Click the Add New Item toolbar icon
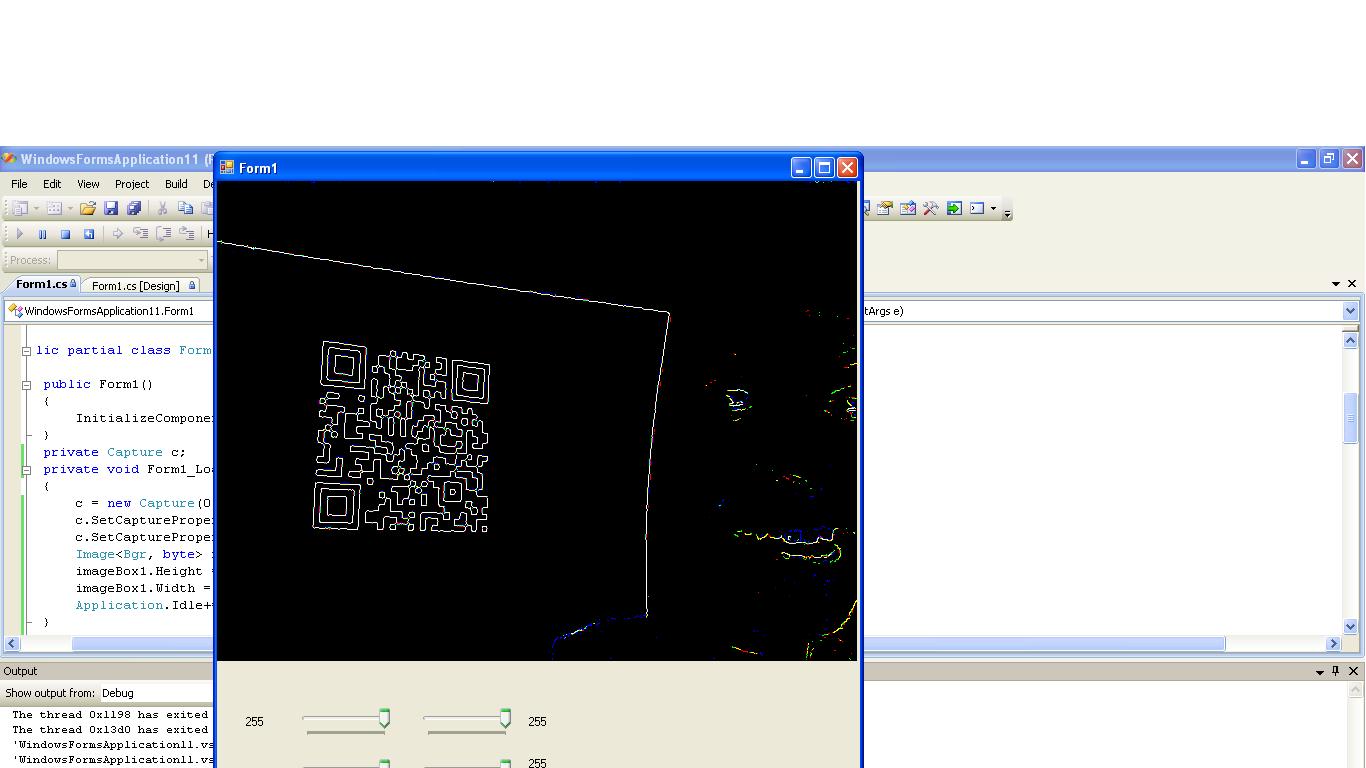The width and height of the screenshot is (1366, 768). 54,208
